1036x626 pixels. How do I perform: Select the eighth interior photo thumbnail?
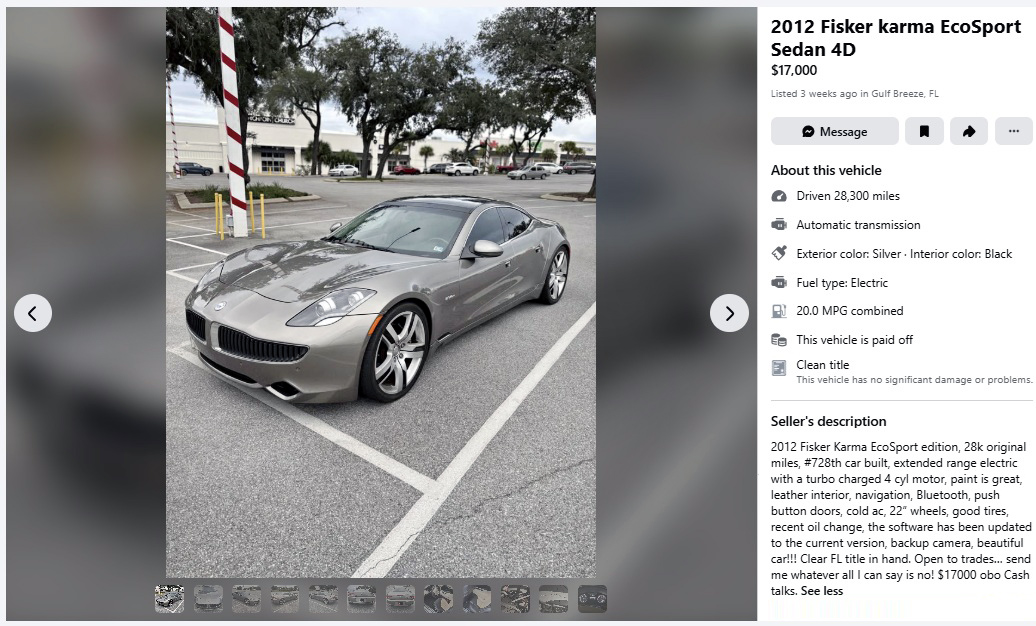tap(439, 599)
